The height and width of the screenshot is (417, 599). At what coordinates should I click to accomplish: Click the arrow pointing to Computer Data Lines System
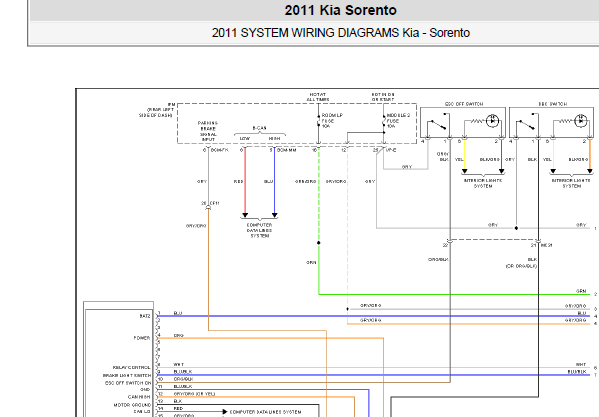click(x=225, y=412)
